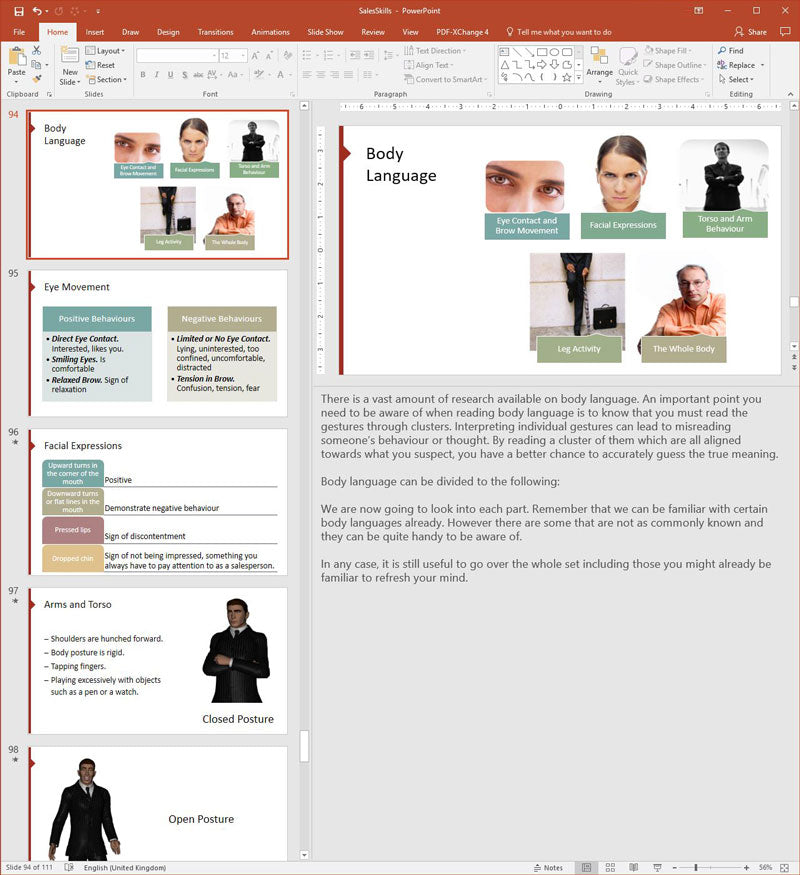
Task: Select slide 97 Arms and Torso thumbnail
Action: point(158,661)
